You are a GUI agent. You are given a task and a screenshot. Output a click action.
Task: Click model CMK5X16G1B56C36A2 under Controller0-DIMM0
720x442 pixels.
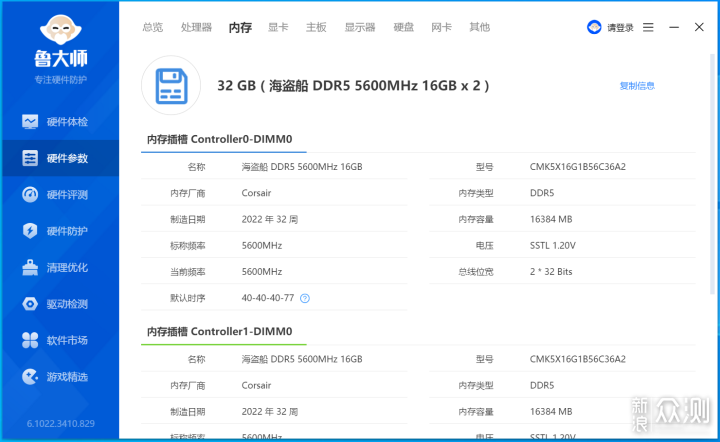click(x=578, y=167)
